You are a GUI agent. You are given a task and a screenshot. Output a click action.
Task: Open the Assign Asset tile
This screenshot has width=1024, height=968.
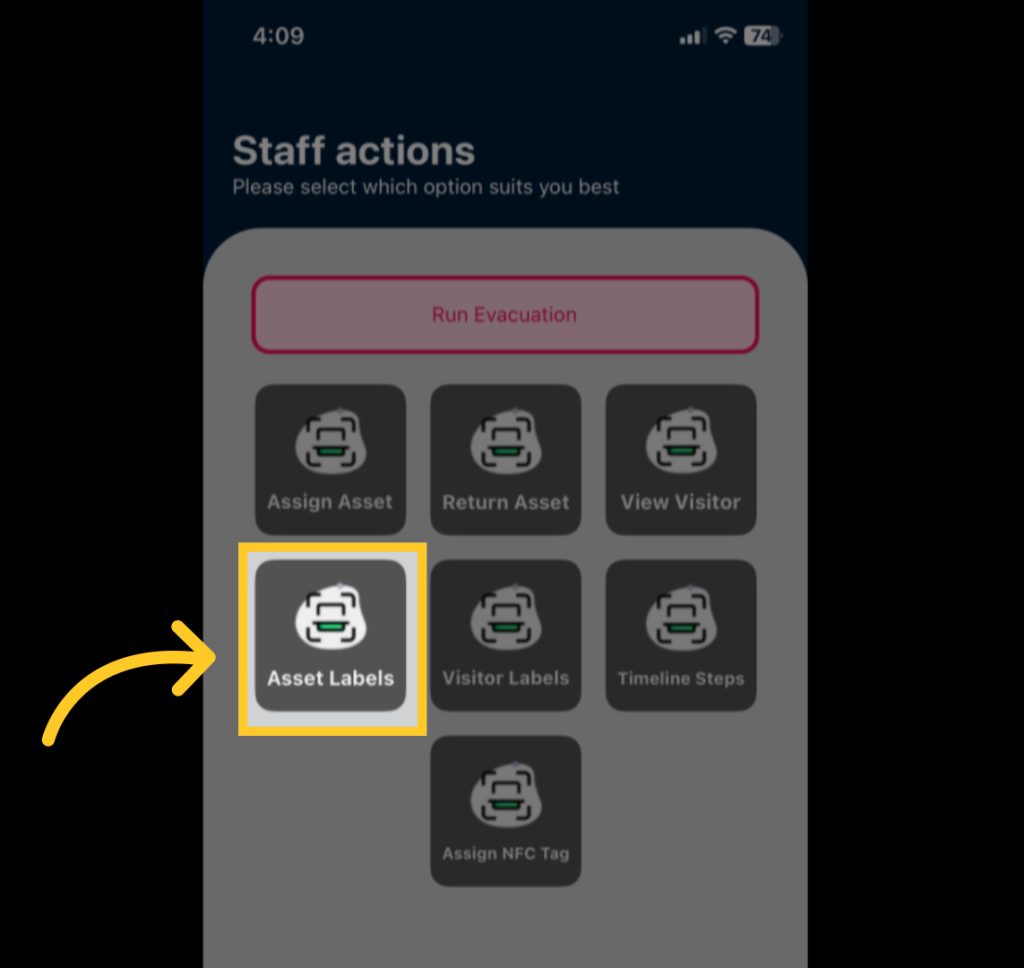click(330, 460)
